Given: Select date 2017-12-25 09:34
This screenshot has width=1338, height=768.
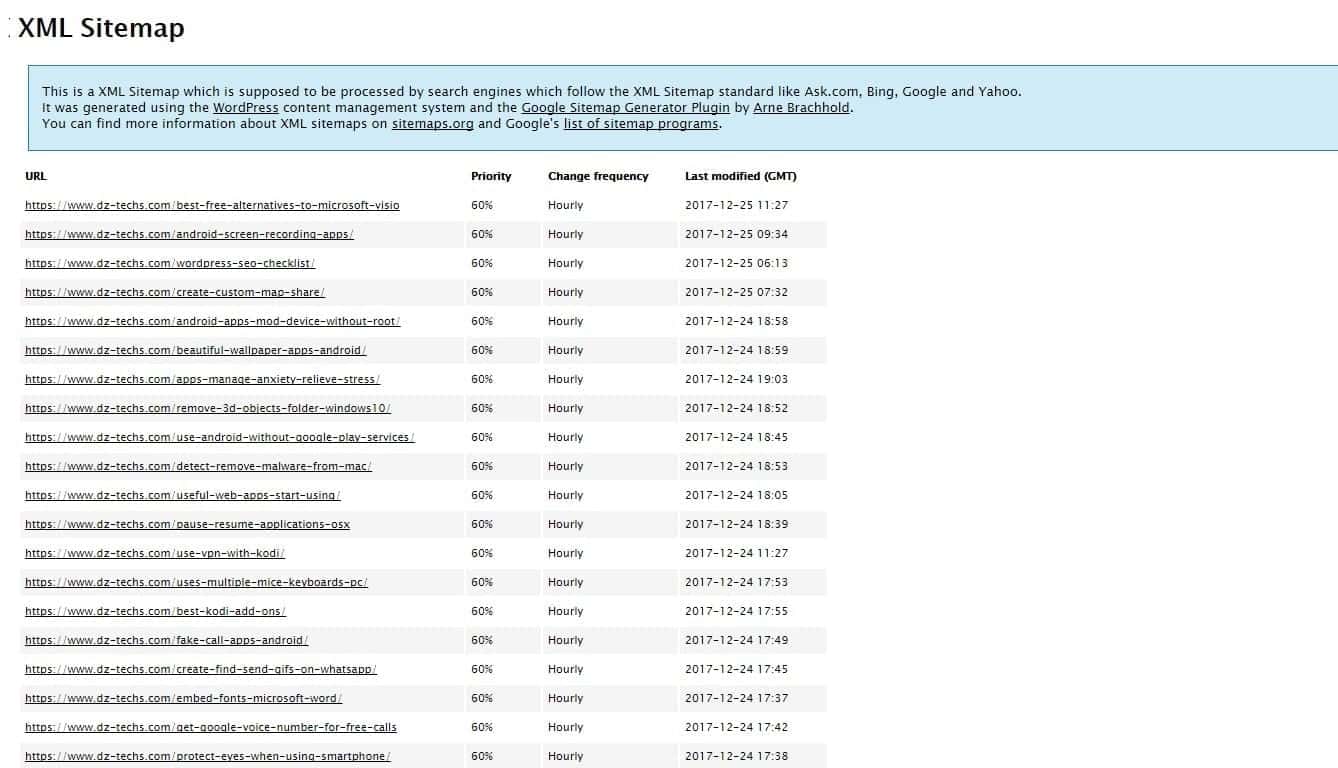Looking at the screenshot, I should (736, 234).
